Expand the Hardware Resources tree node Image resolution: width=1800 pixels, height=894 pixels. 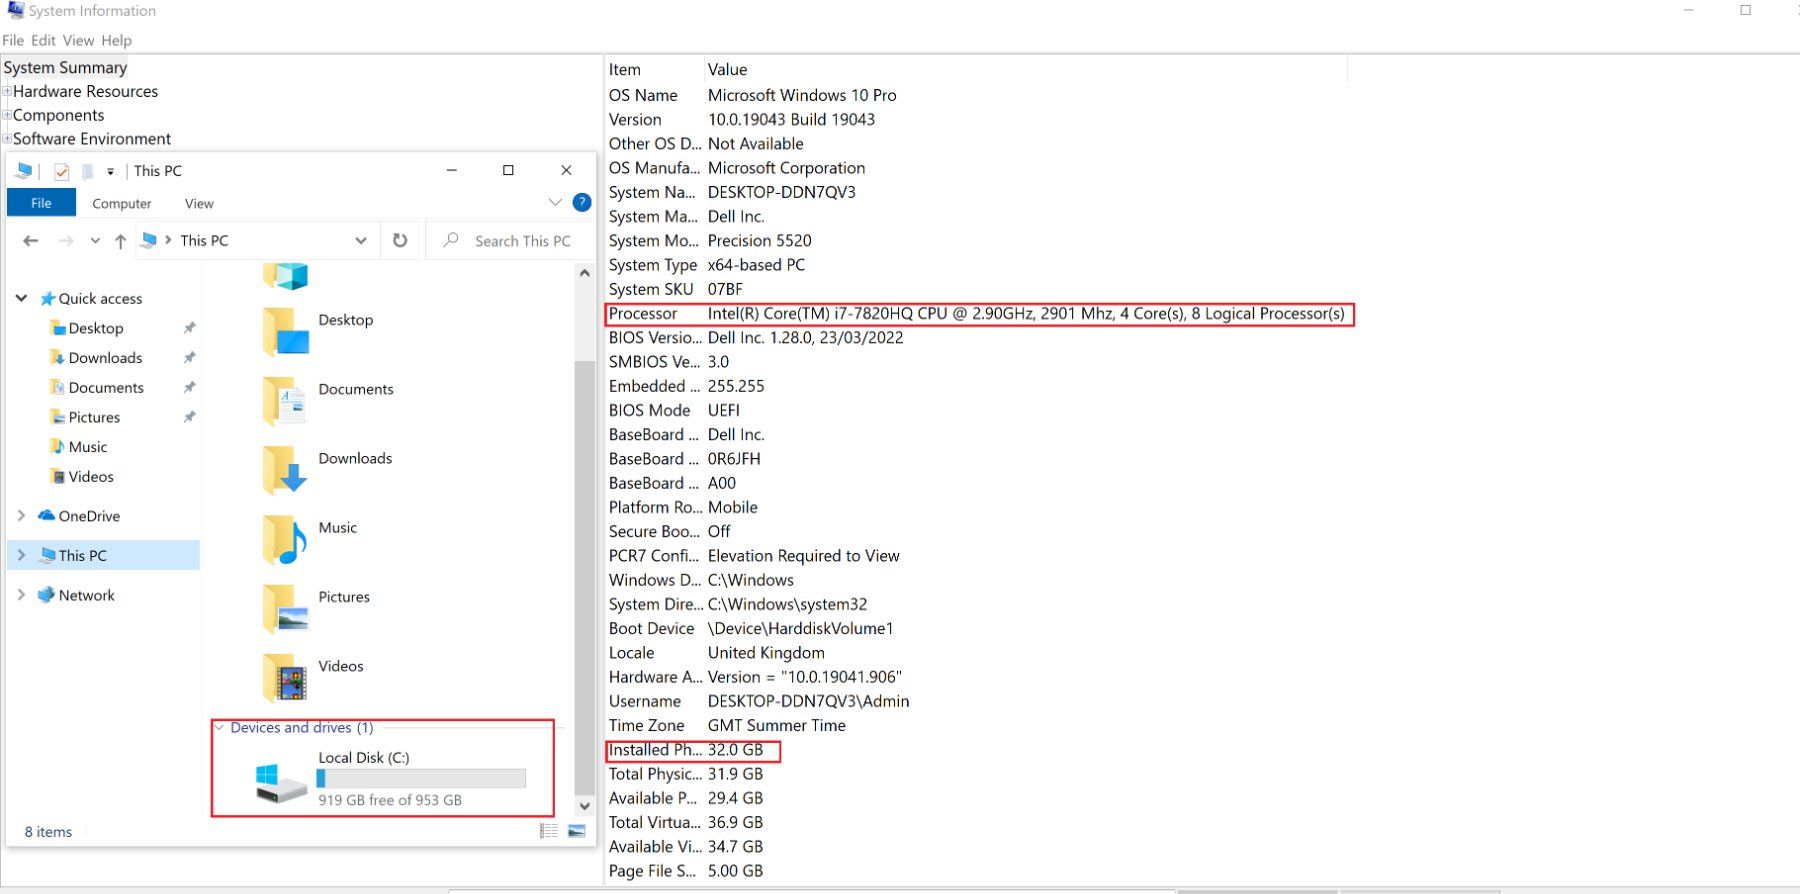coord(7,91)
